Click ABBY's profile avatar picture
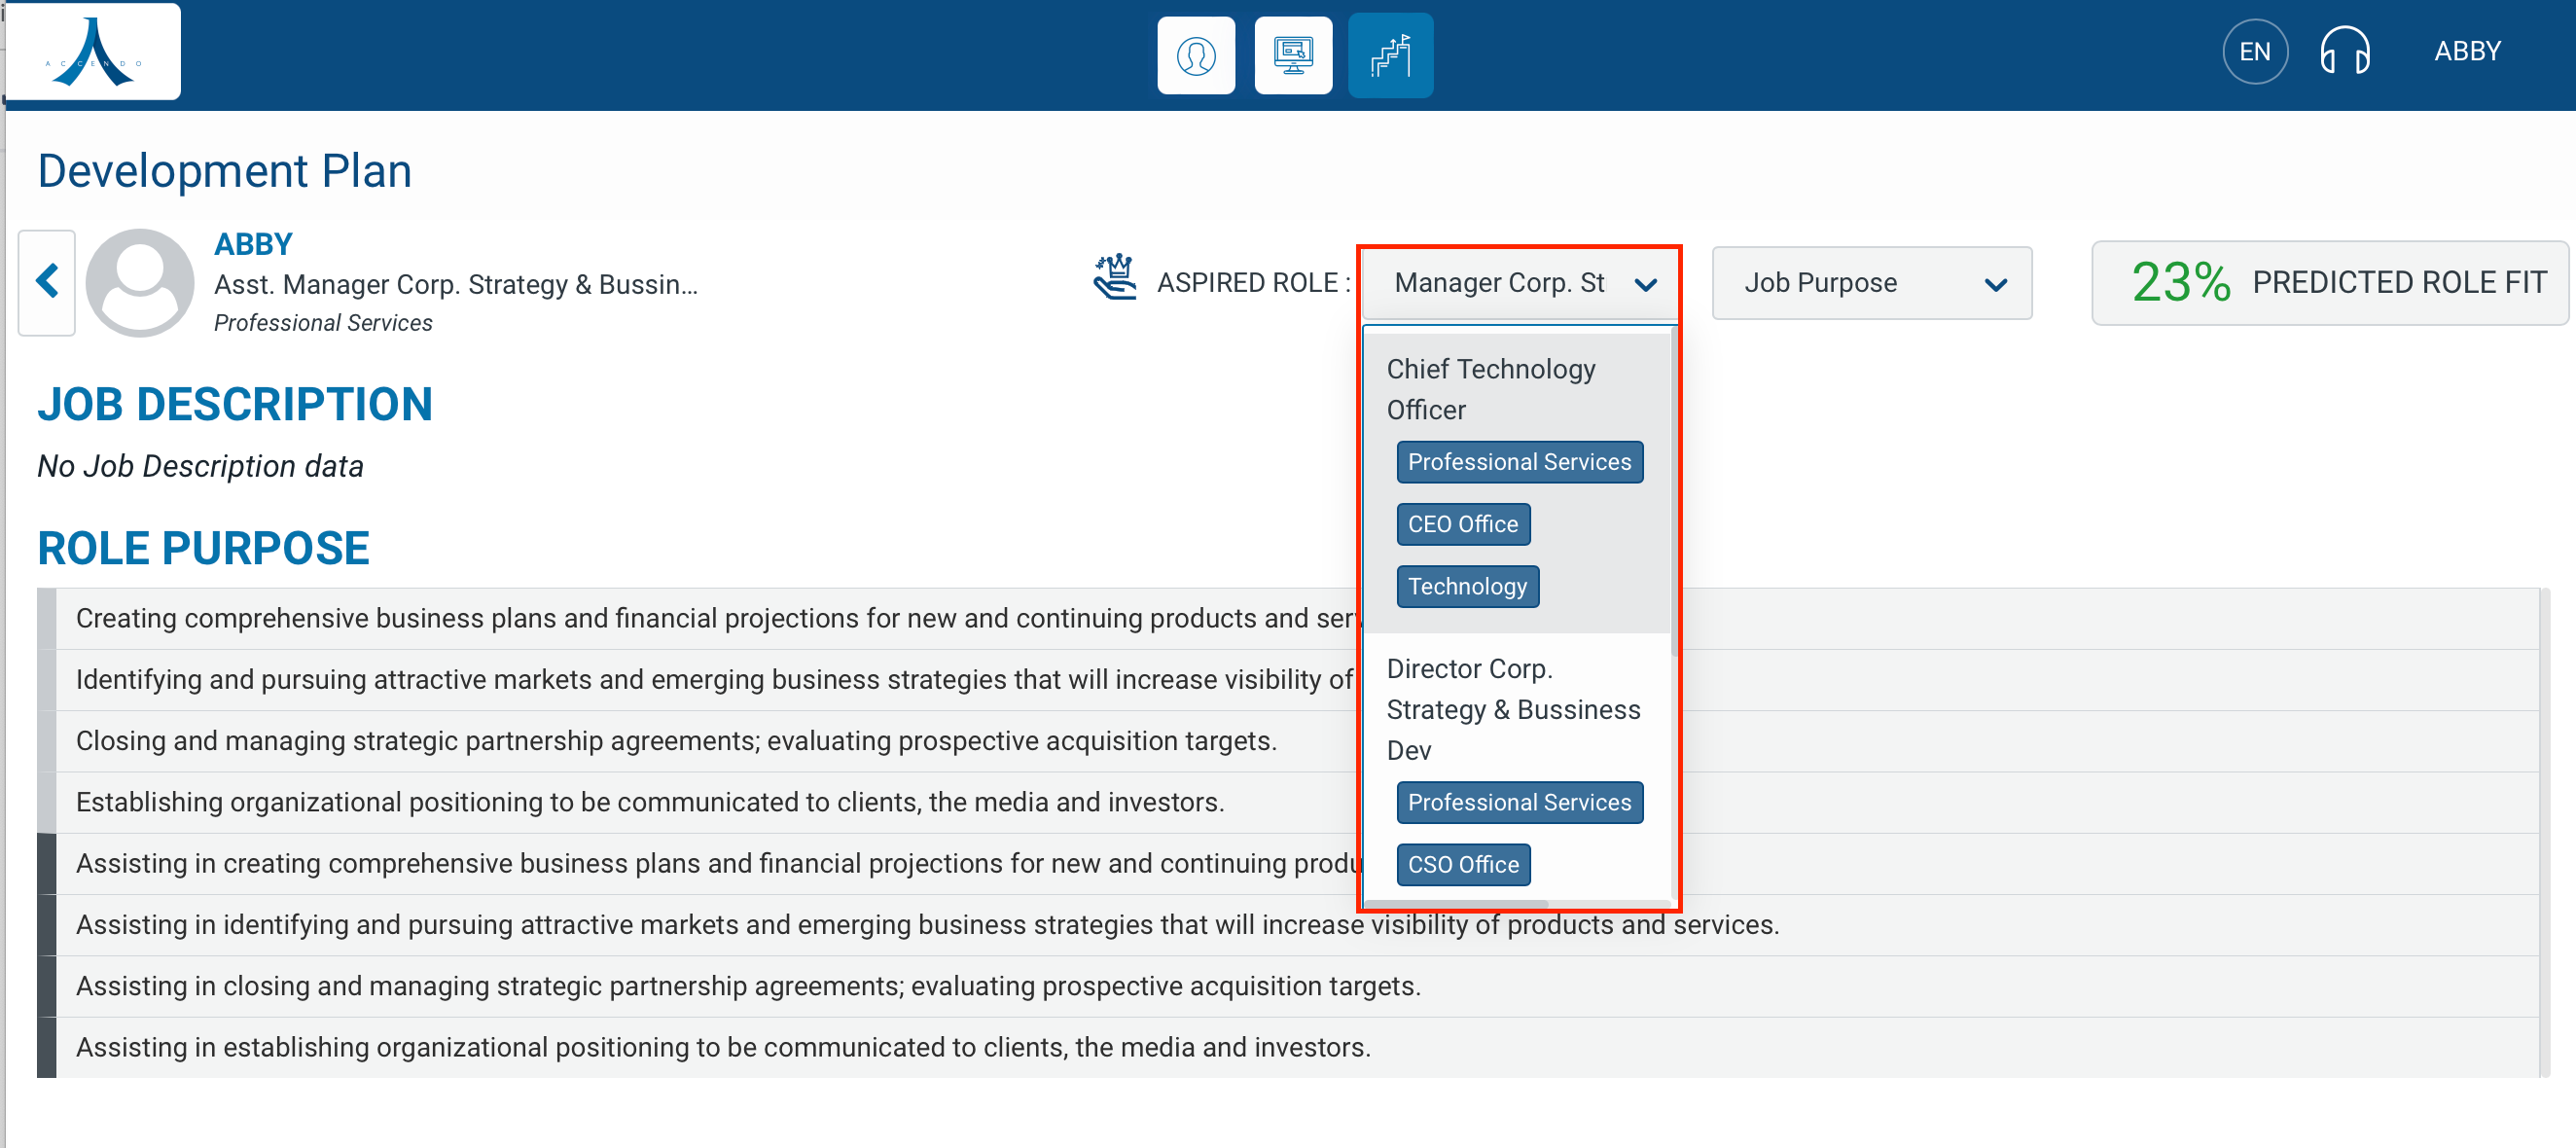Viewport: 2576px width, 1148px height. click(x=139, y=283)
